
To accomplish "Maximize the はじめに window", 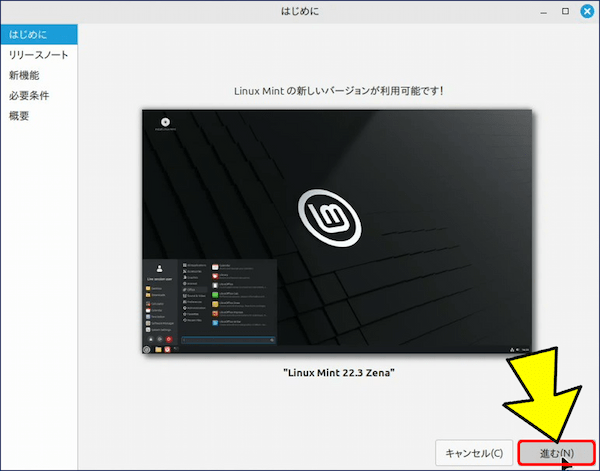I will (565, 11).
